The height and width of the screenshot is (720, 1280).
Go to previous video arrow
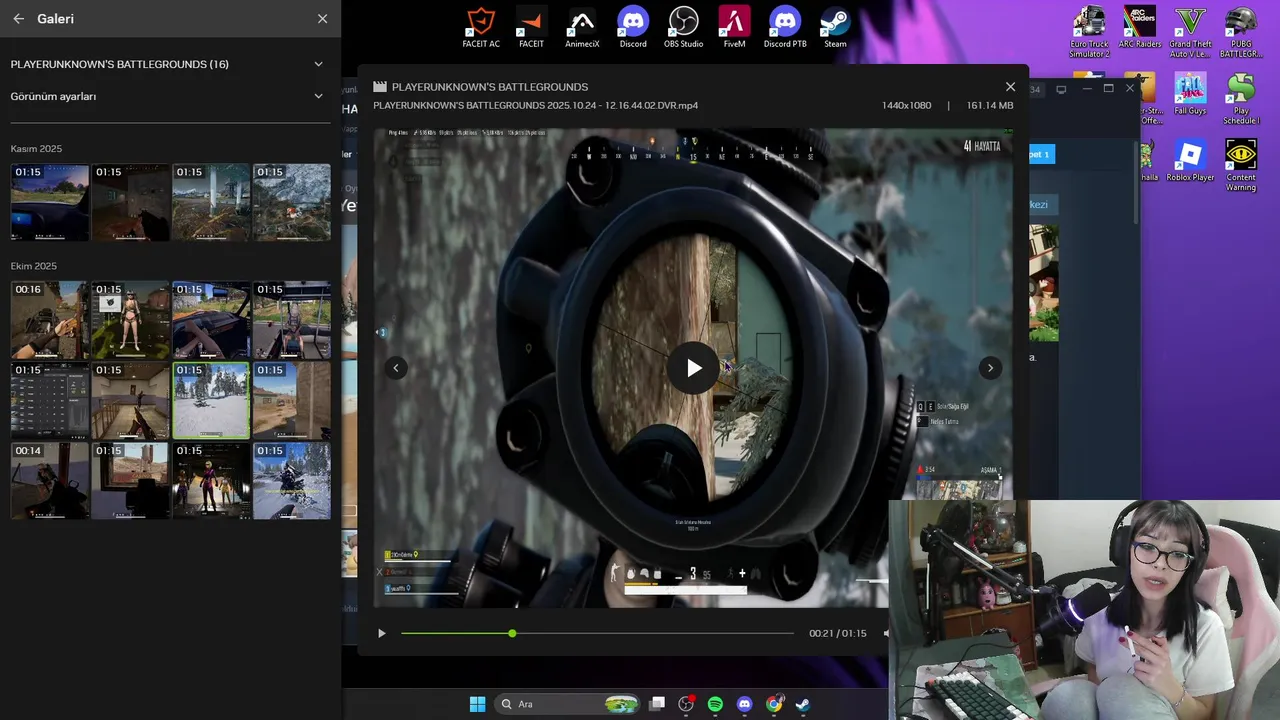[396, 368]
